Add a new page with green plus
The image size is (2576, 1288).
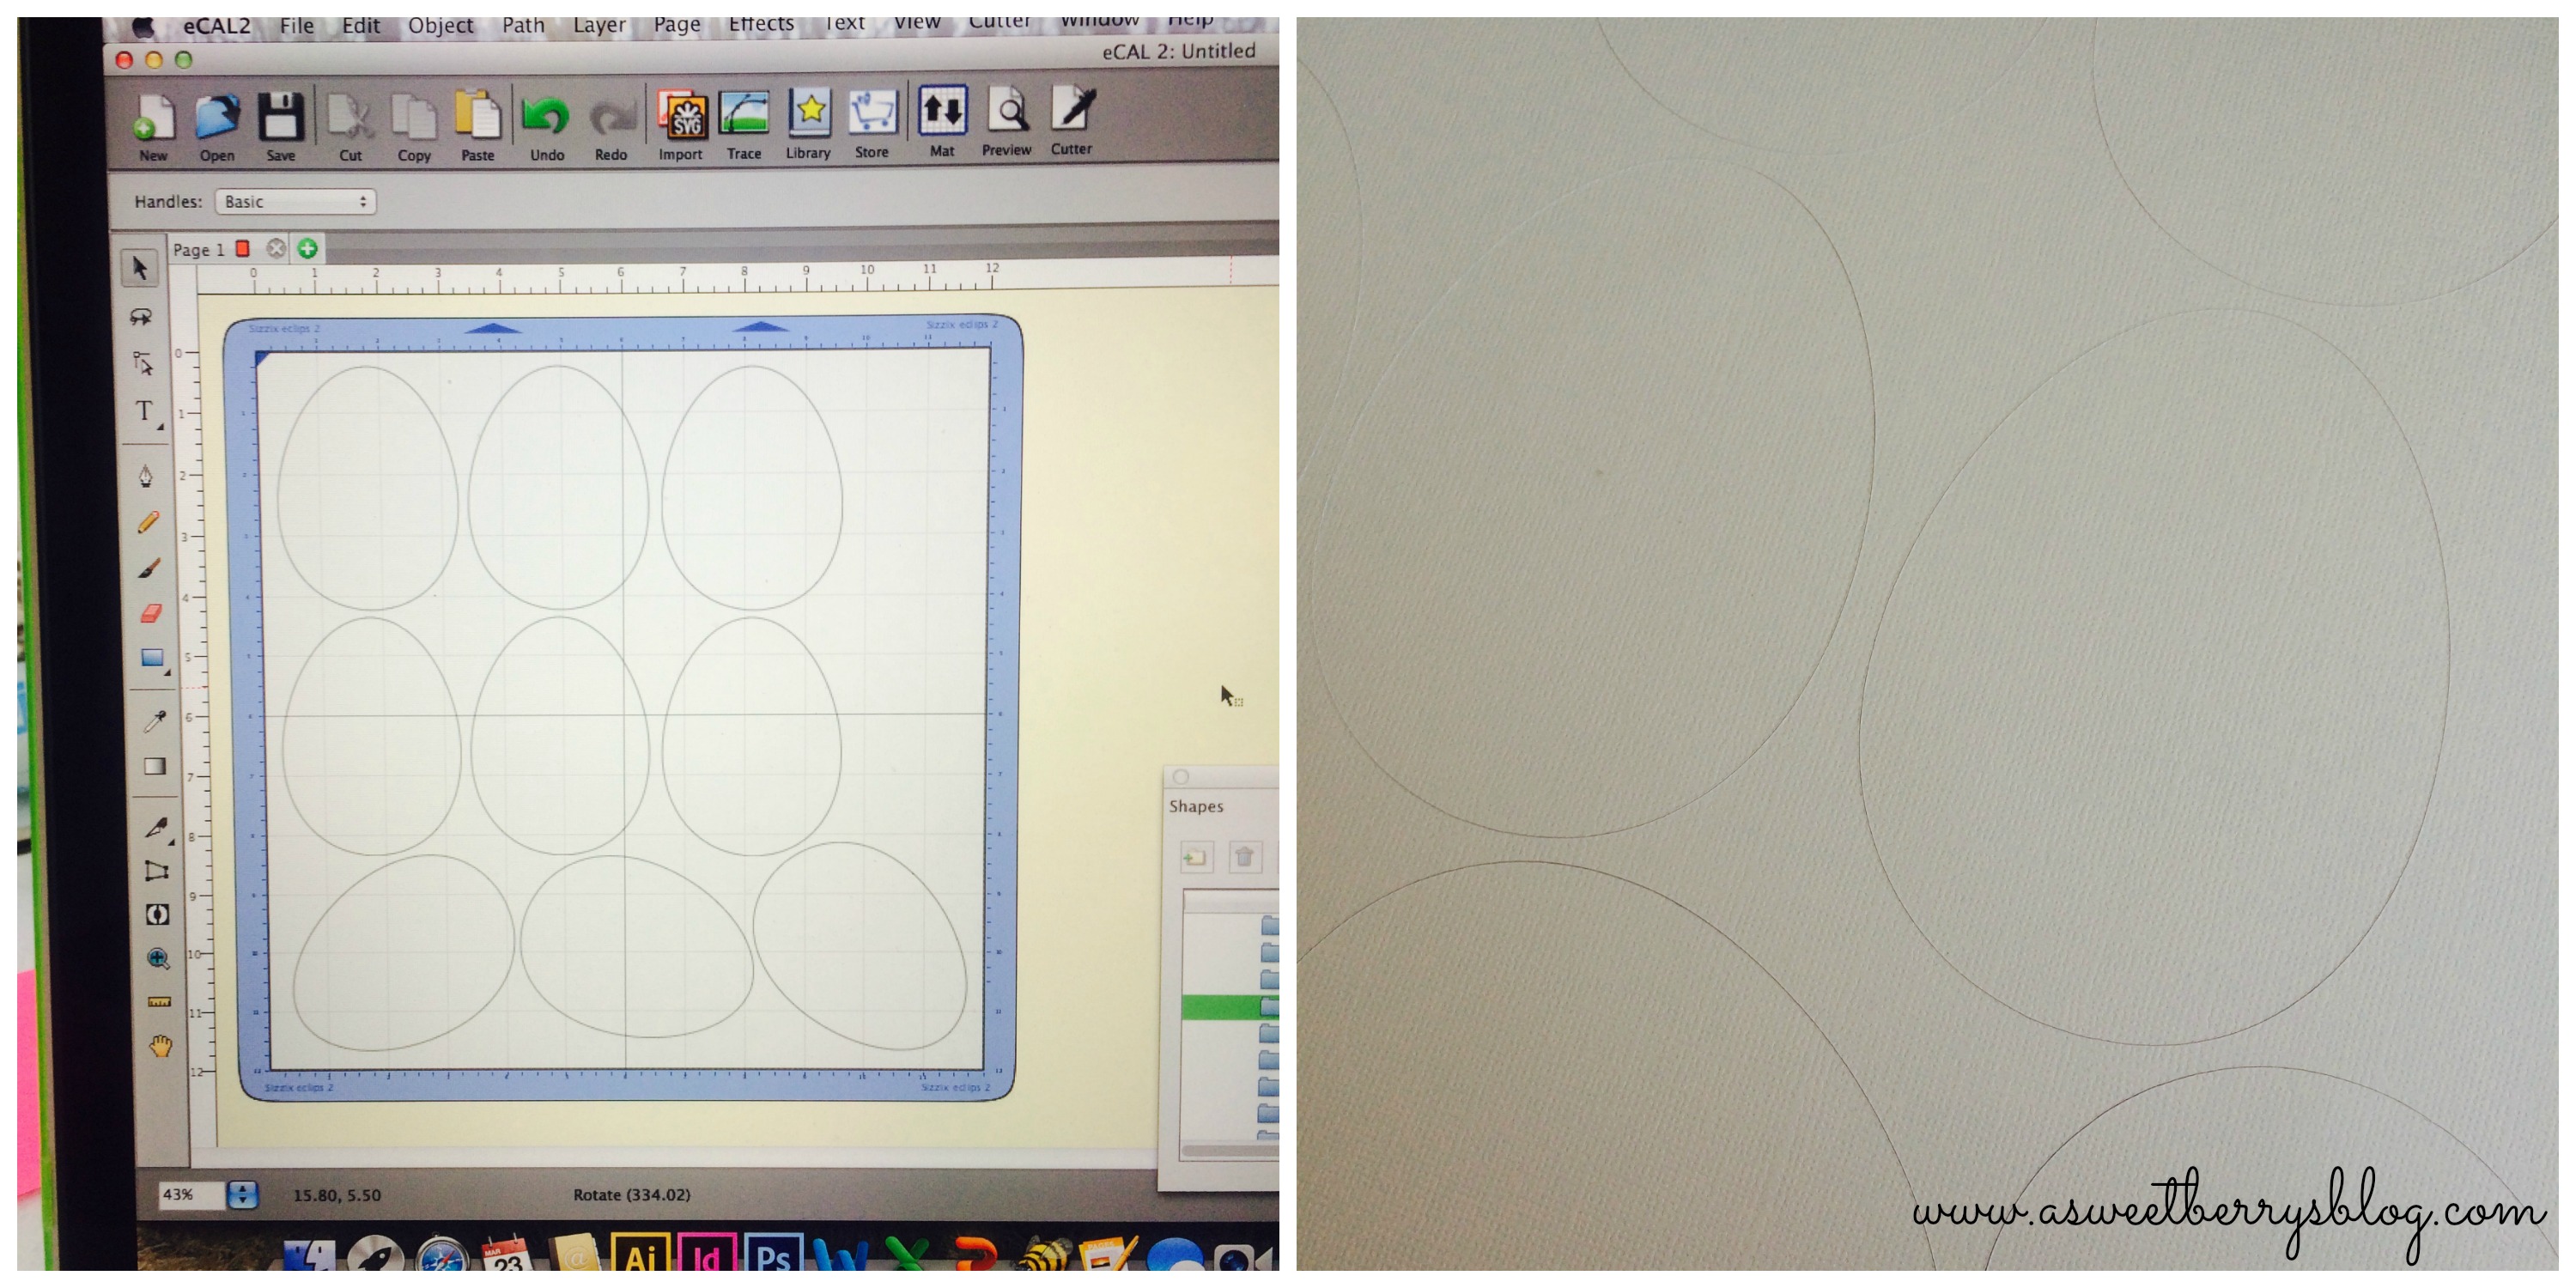[x=308, y=248]
